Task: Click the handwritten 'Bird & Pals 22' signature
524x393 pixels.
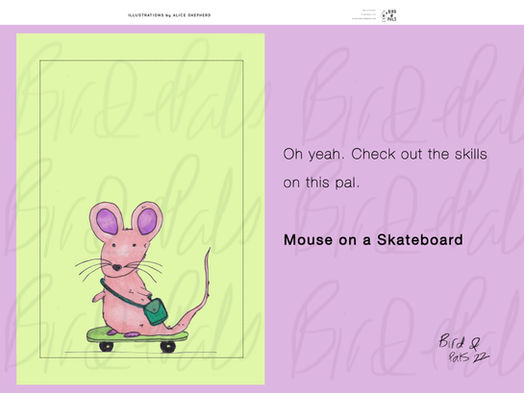Action: 464,349
